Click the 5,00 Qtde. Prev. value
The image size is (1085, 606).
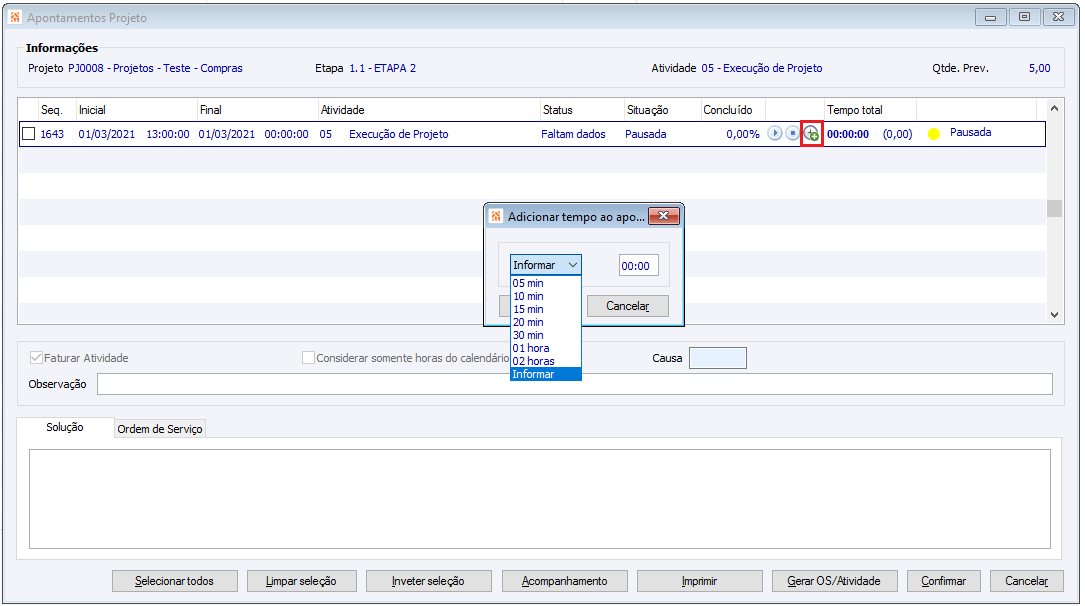coord(1039,68)
